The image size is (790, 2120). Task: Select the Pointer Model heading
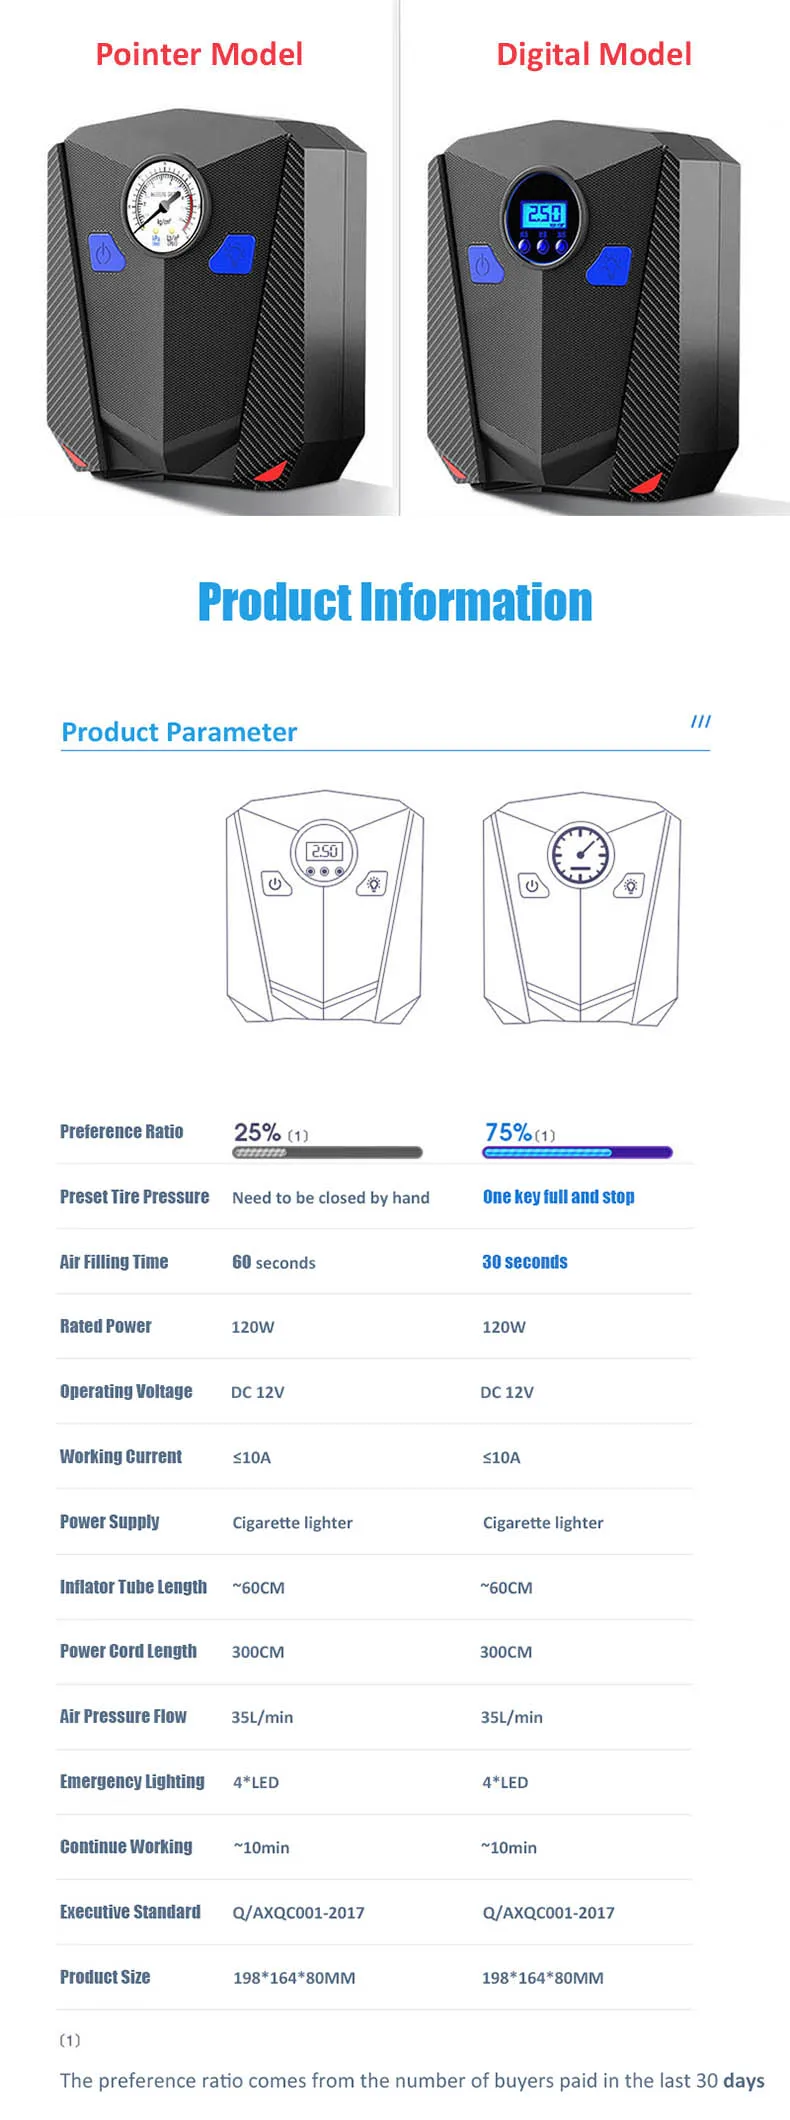[x=199, y=54]
